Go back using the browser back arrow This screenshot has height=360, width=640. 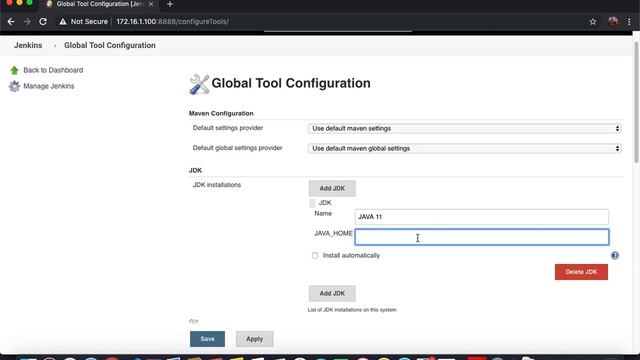click(x=11, y=22)
